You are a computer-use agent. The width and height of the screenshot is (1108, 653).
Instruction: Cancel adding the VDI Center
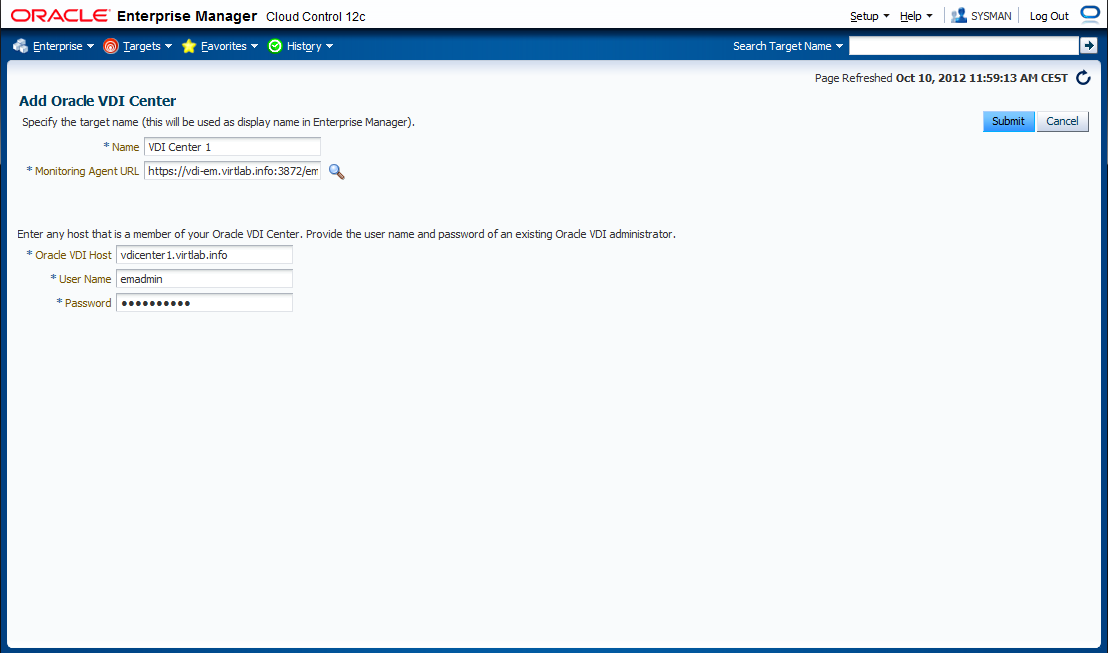point(1062,122)
